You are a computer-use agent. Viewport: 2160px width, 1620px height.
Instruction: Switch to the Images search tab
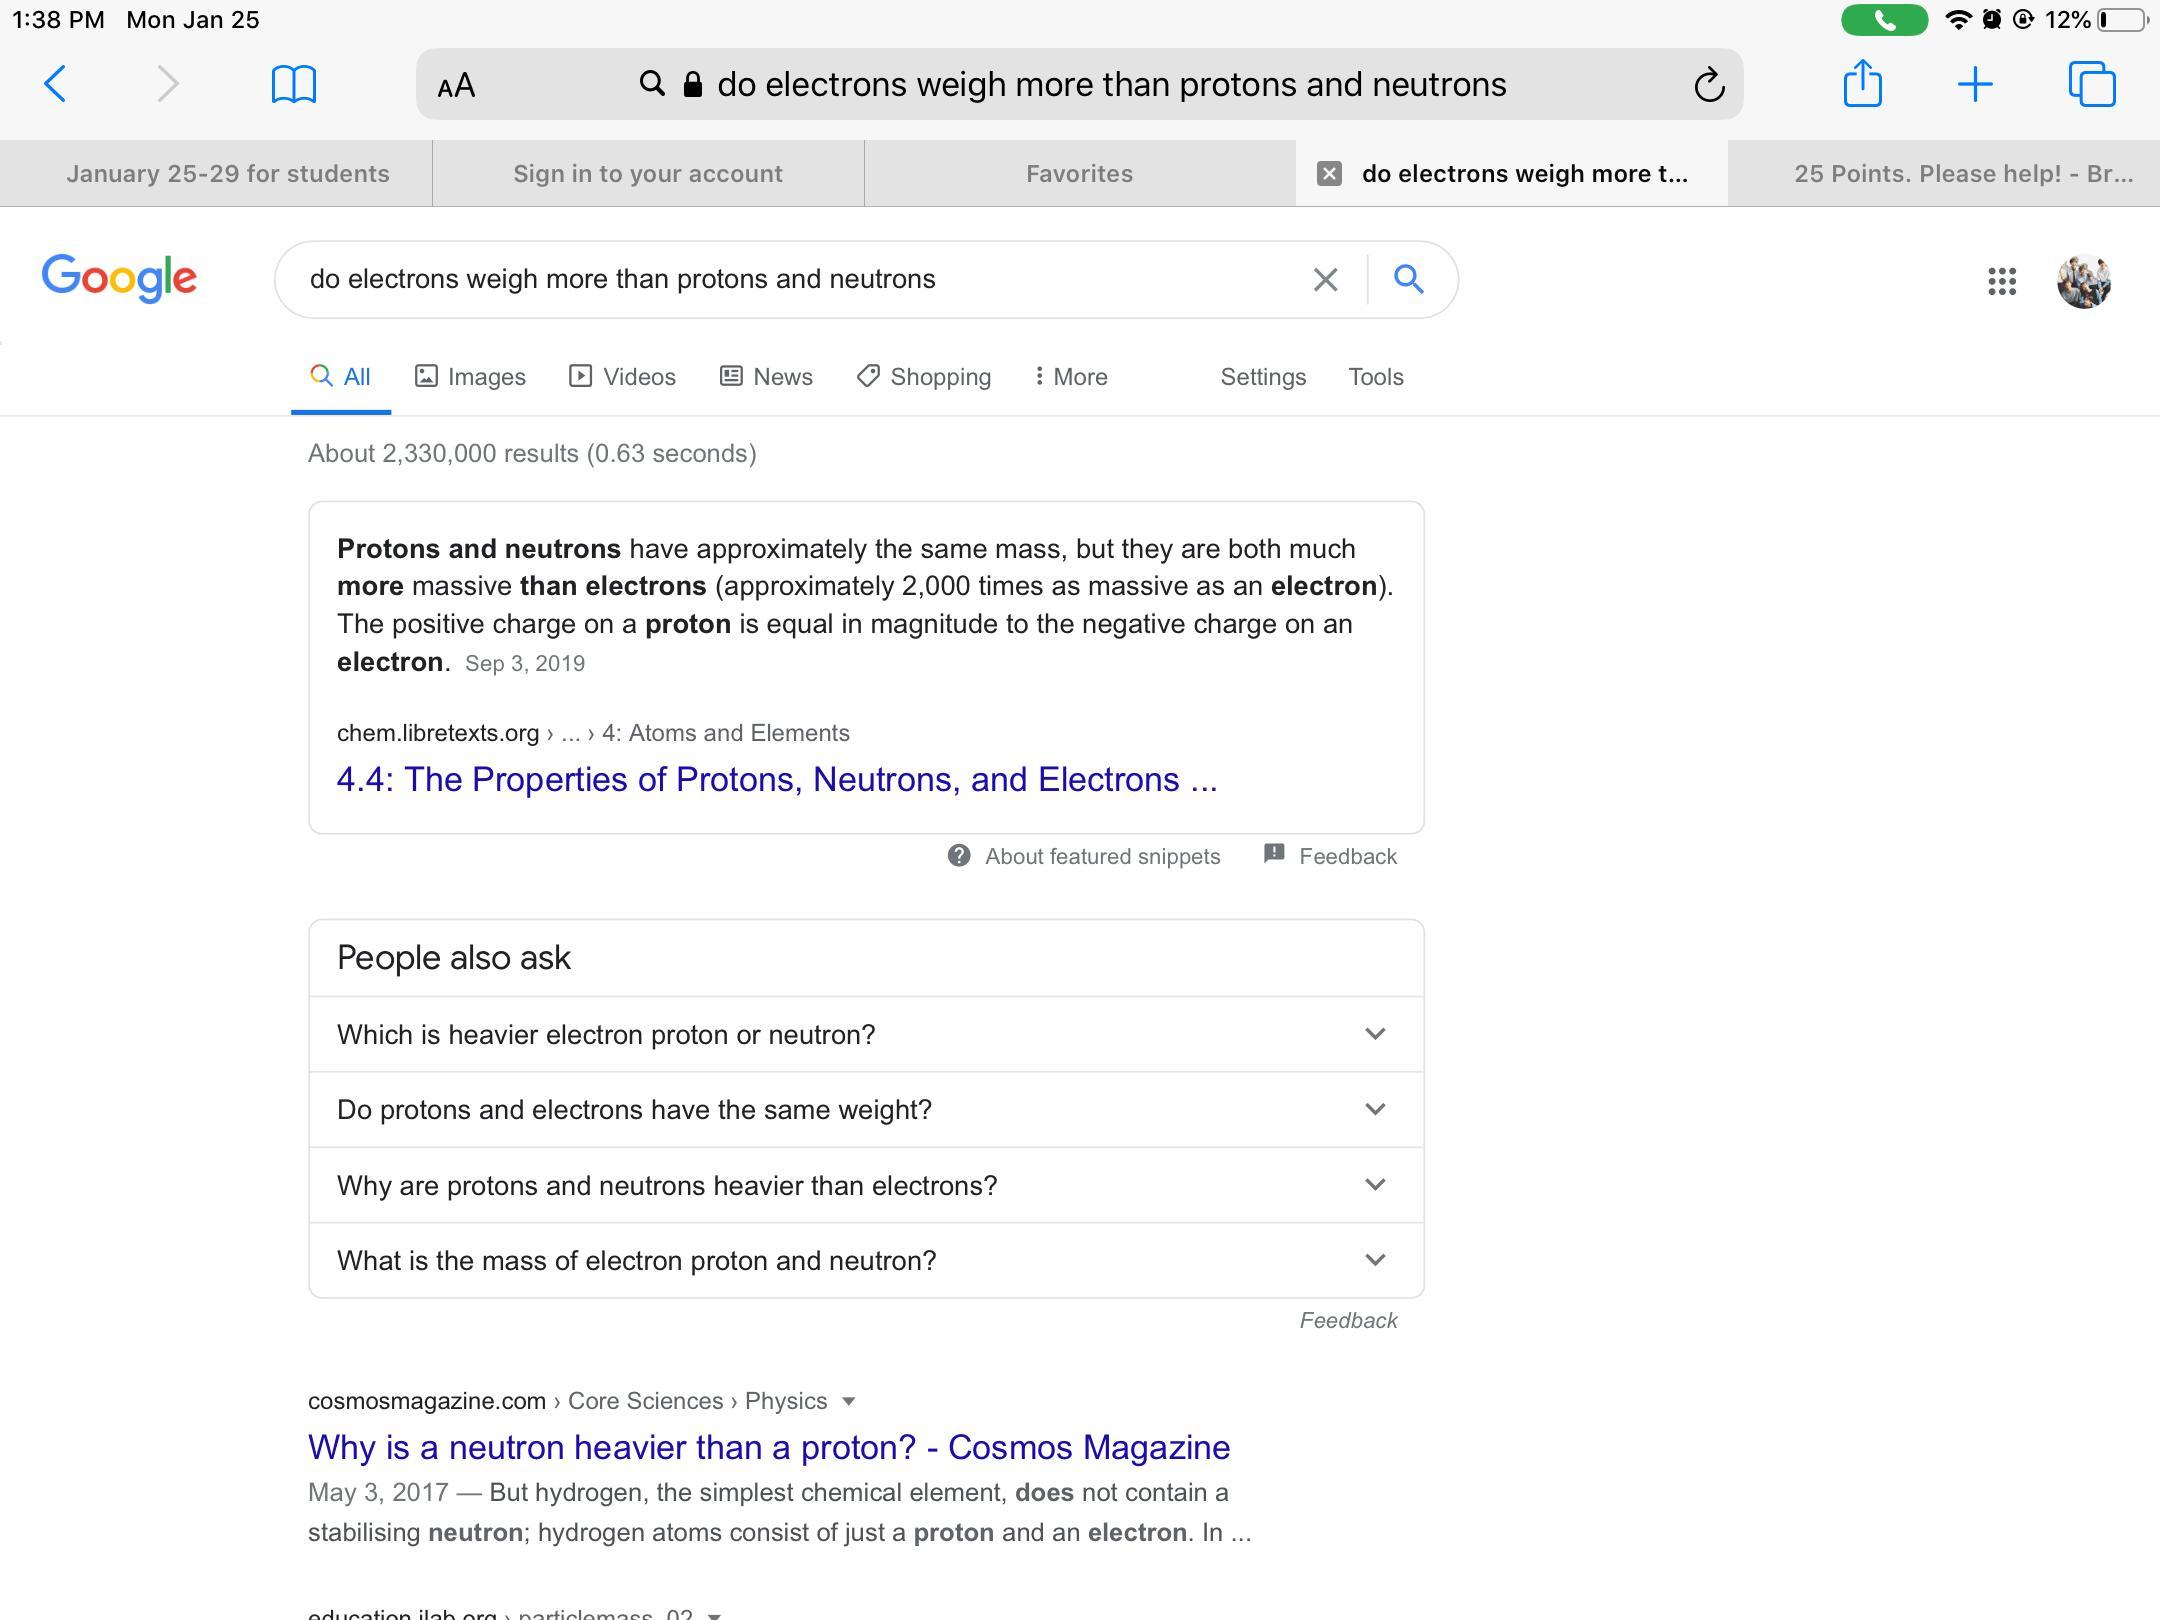471,377
